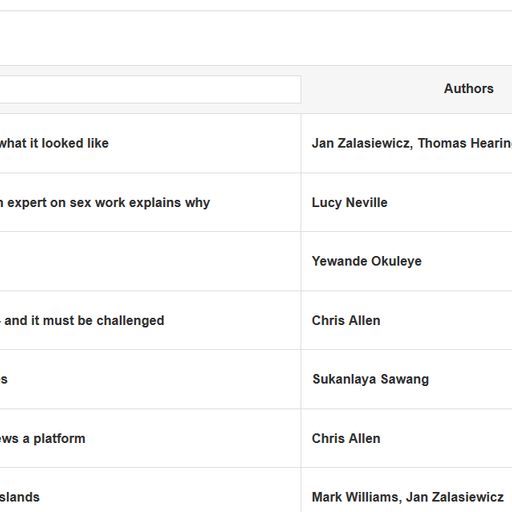The image size is (512, 512).
Task: Click author Yewande Okuleye
Action: [366, 261]
